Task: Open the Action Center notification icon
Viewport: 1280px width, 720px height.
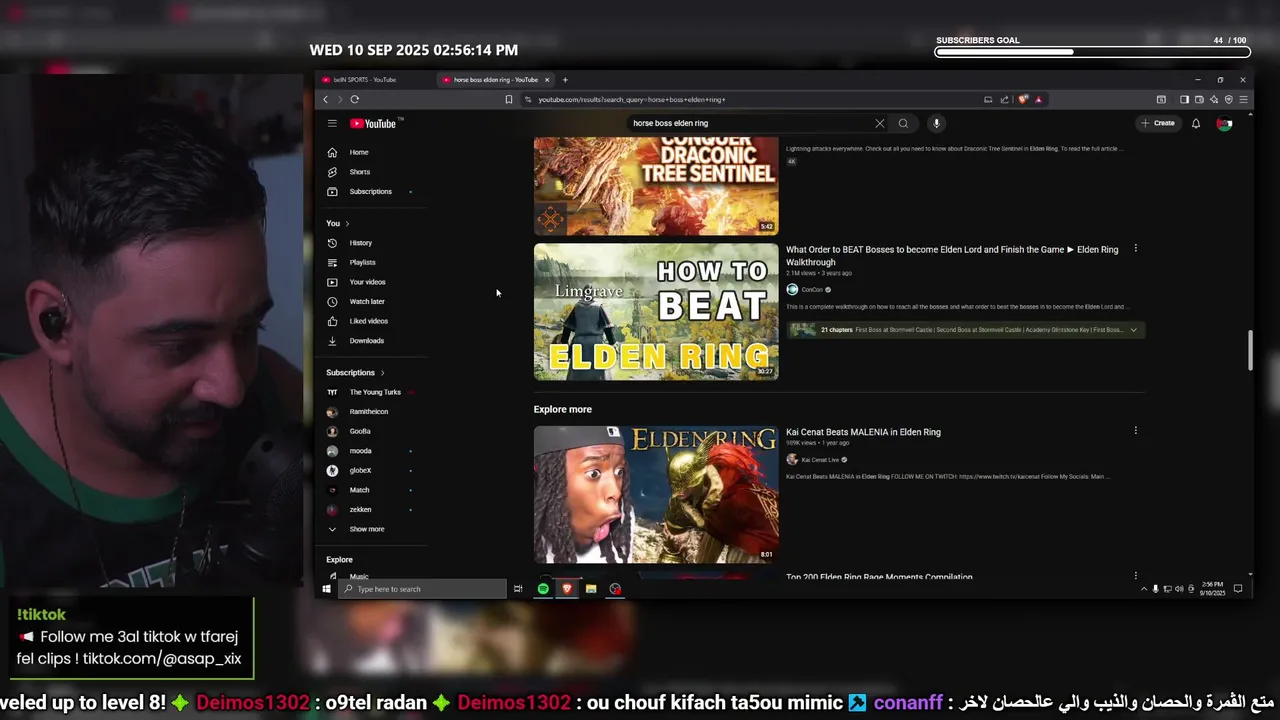Action: click(x=1238, y=589)
